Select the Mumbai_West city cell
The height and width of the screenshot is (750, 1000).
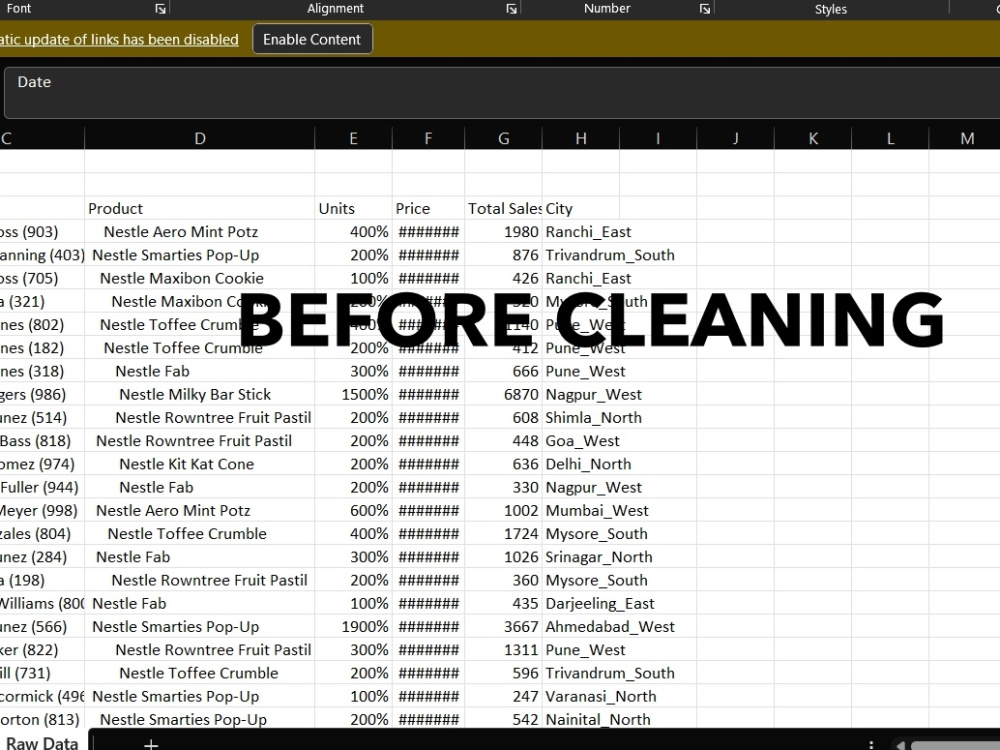[597, 511]
